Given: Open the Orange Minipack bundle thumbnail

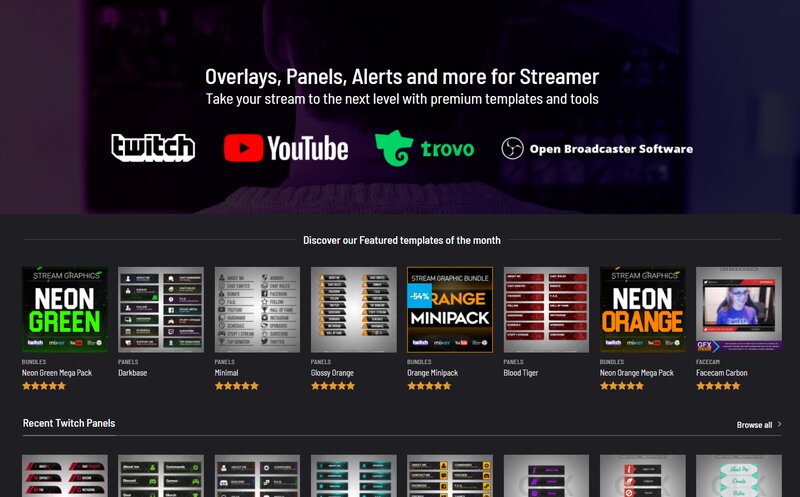Looking at the screenshot, I should pos(450,309).
